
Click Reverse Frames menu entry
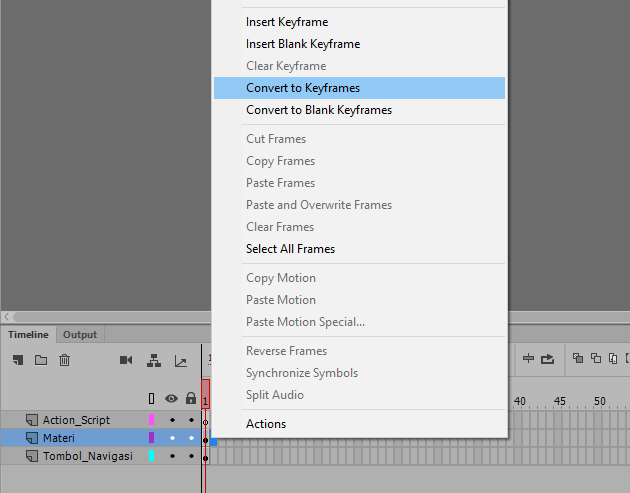pos(359,351)
